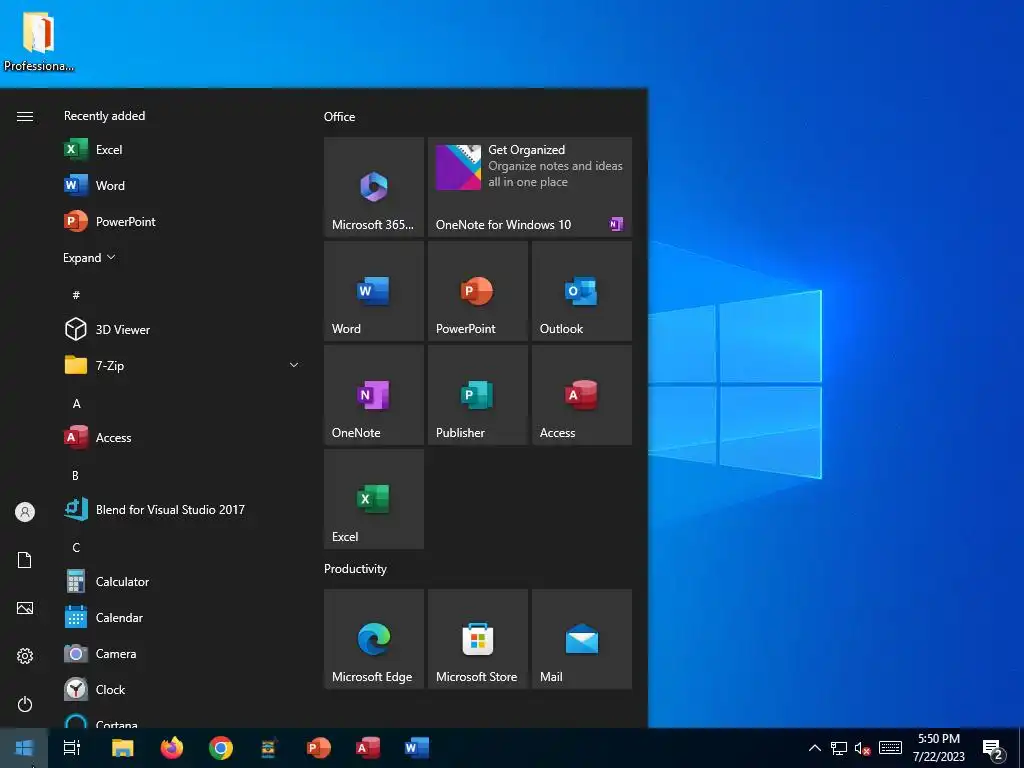Show hidden system tray icons
Viewport: 1024px width, 768px height.
coord(814,748)
